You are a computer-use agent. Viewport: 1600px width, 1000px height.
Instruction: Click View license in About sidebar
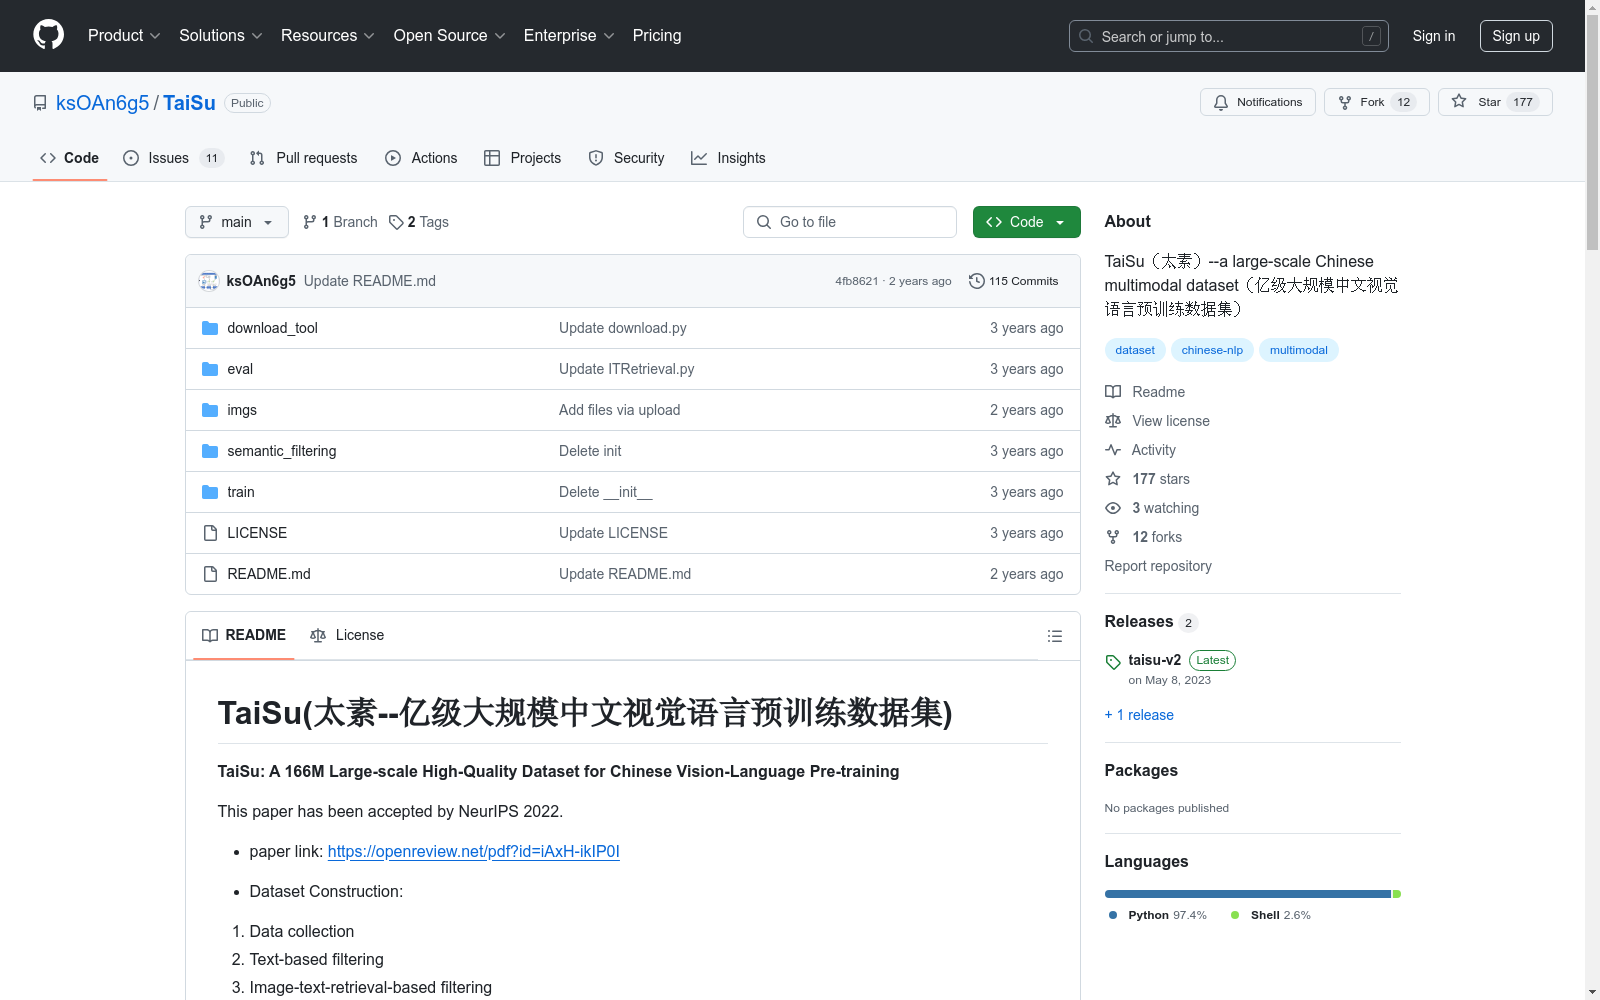(1158, 421)
